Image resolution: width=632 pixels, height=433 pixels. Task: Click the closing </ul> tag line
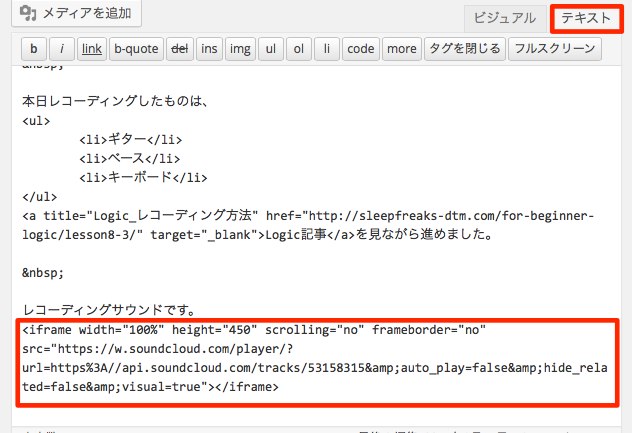pos(40,197)
